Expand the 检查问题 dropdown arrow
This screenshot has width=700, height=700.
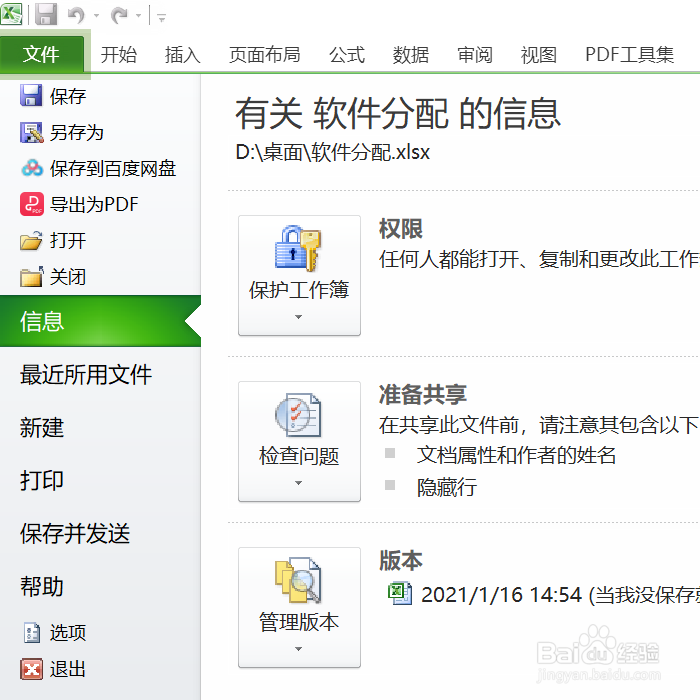(299, 483)
